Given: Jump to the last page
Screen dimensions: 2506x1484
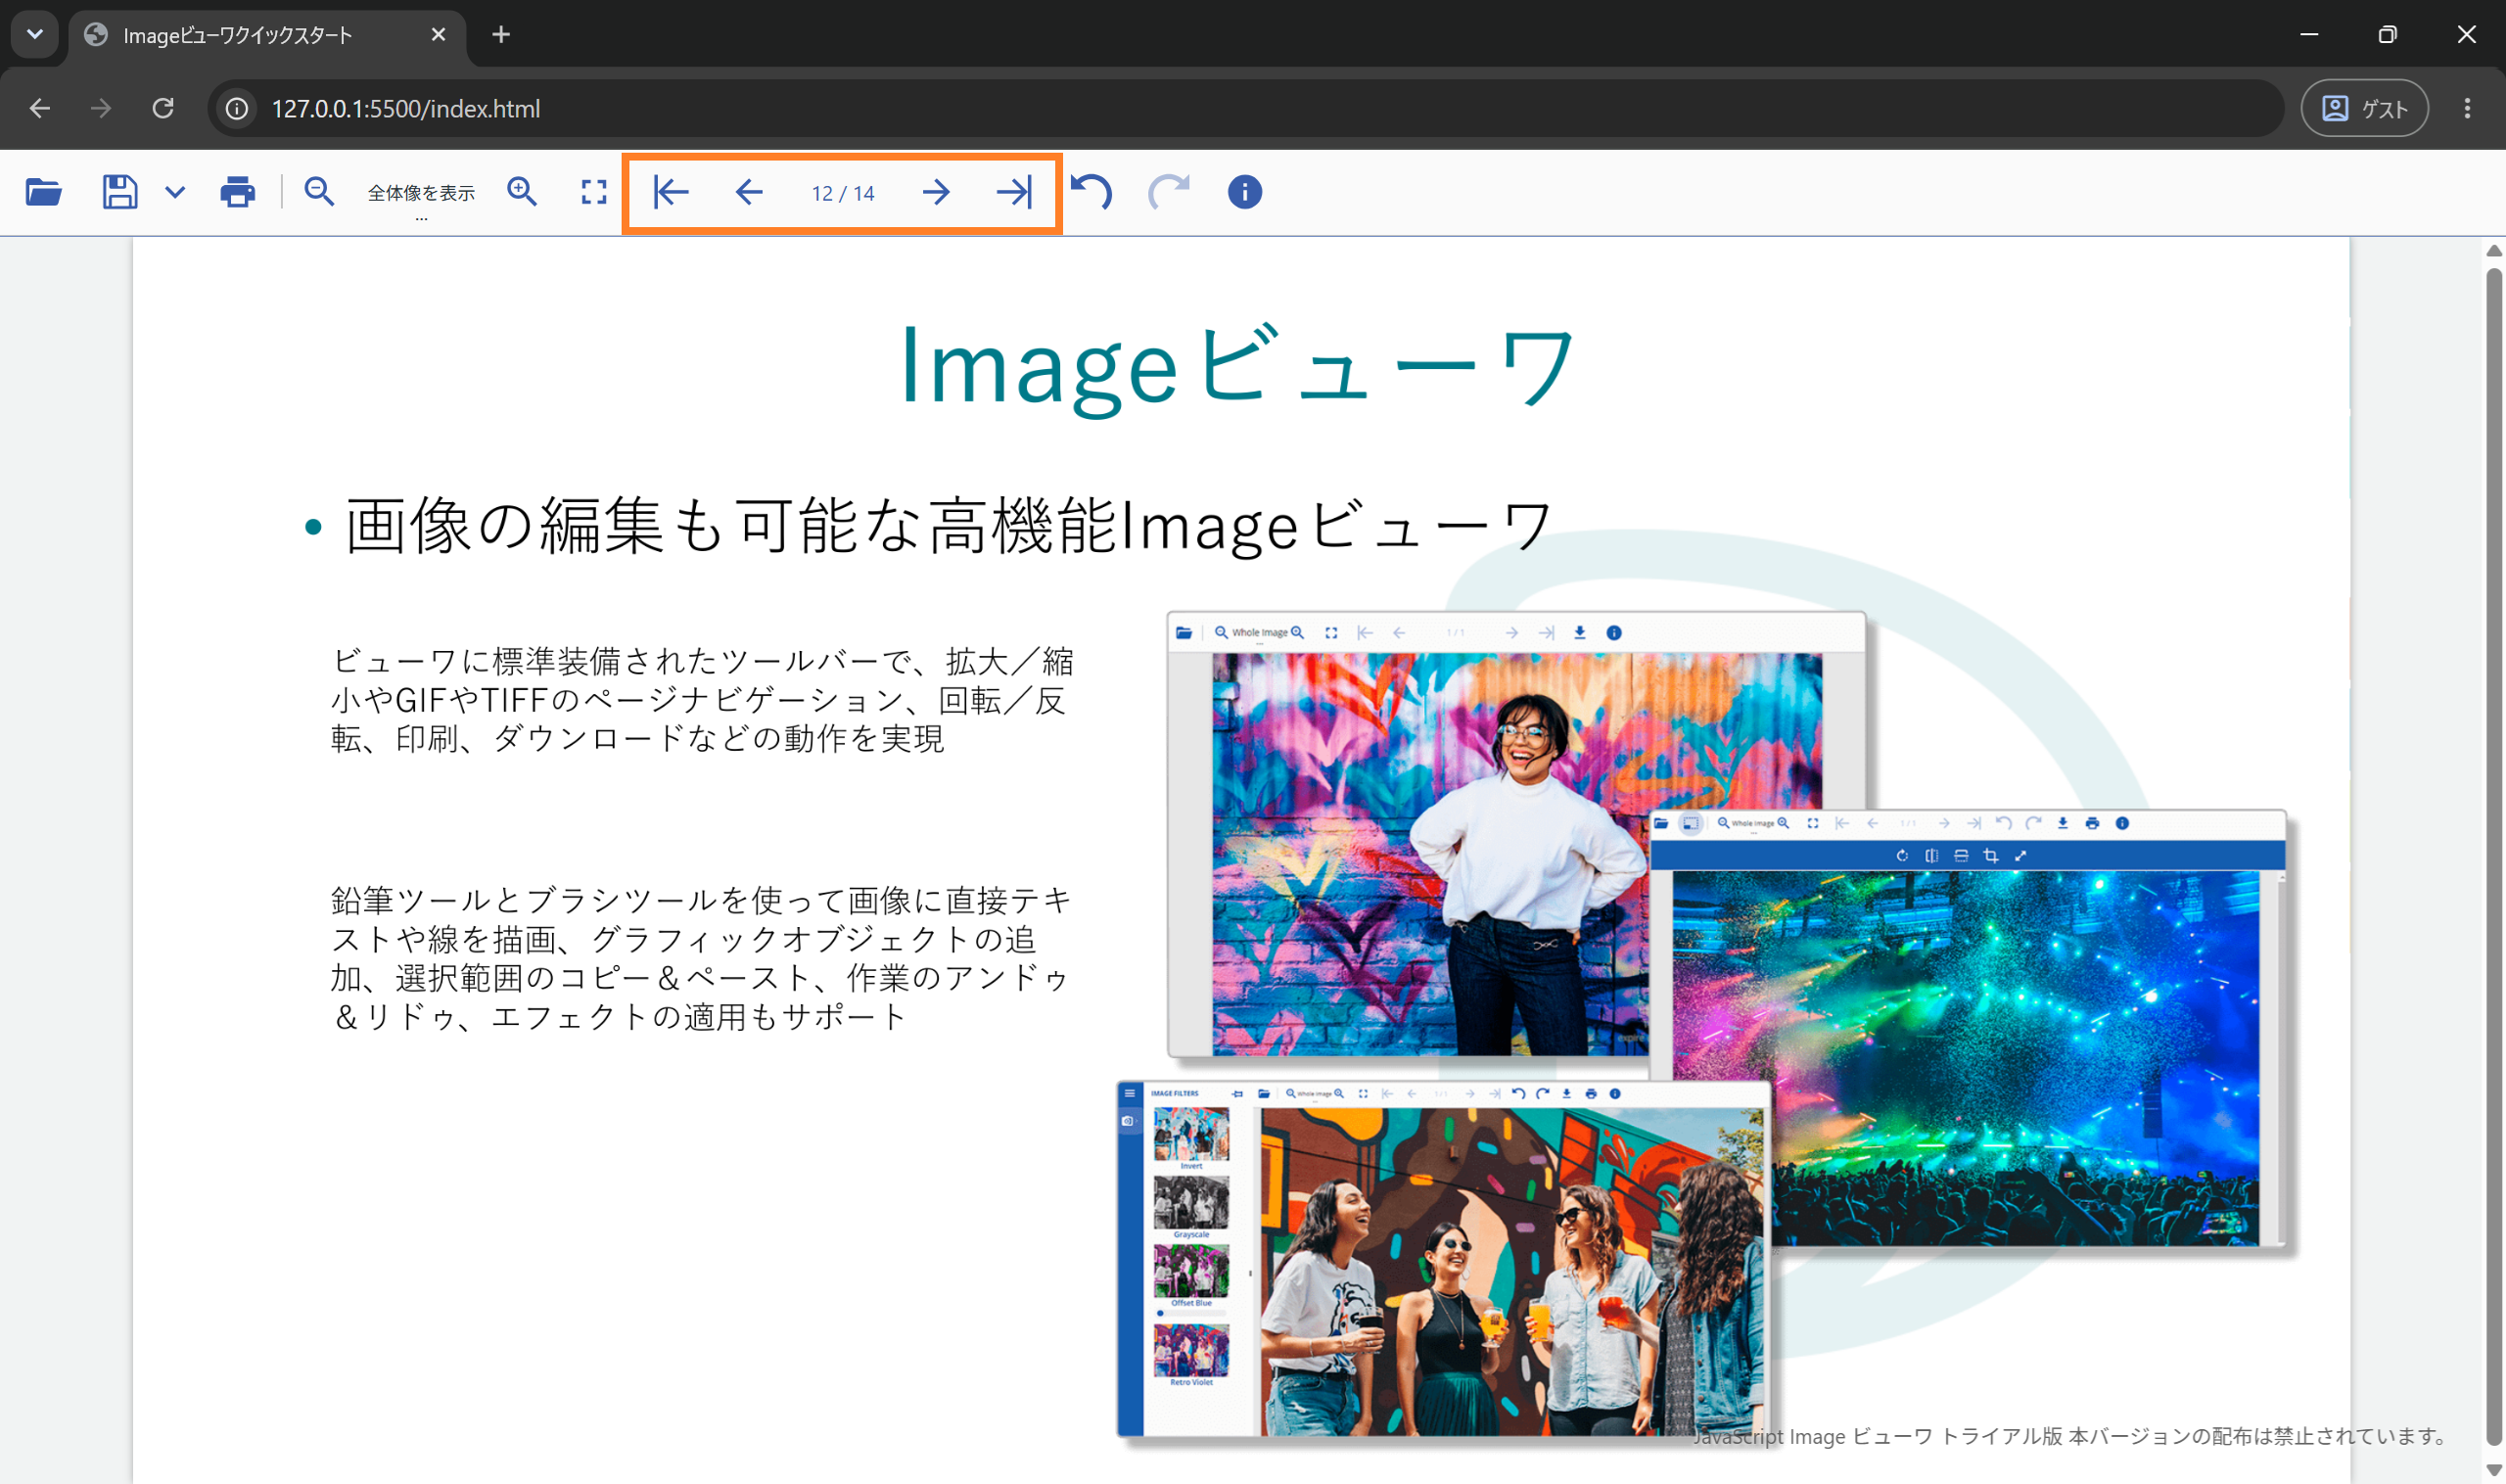Looking at the screenshot, I should pos(1014,192).
